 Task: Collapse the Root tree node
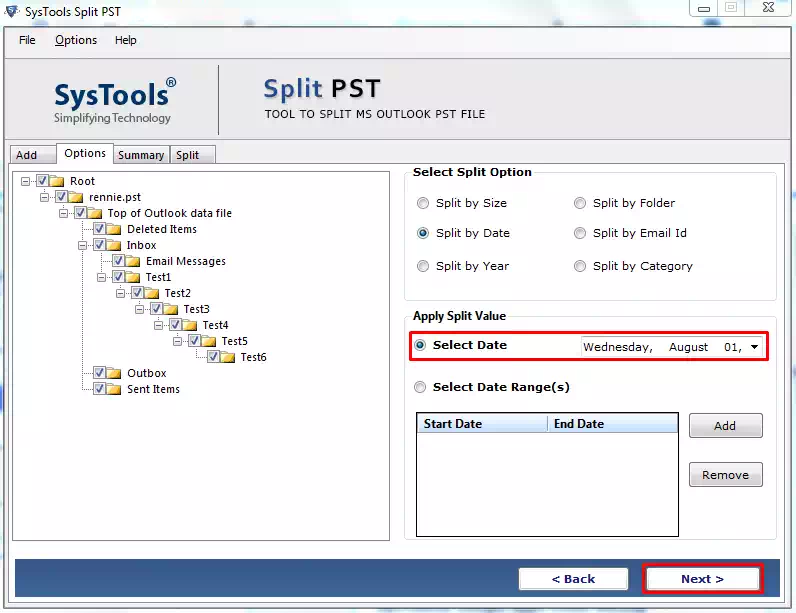(26, 181)
